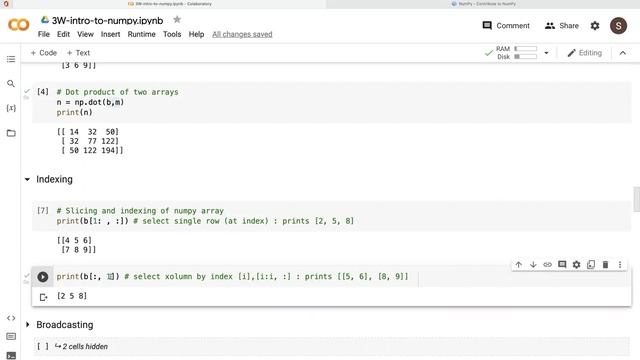The height and width of the screenshot is (360, 640).
Task: Open the Files folder panel
Action: [x=11, y=133]
